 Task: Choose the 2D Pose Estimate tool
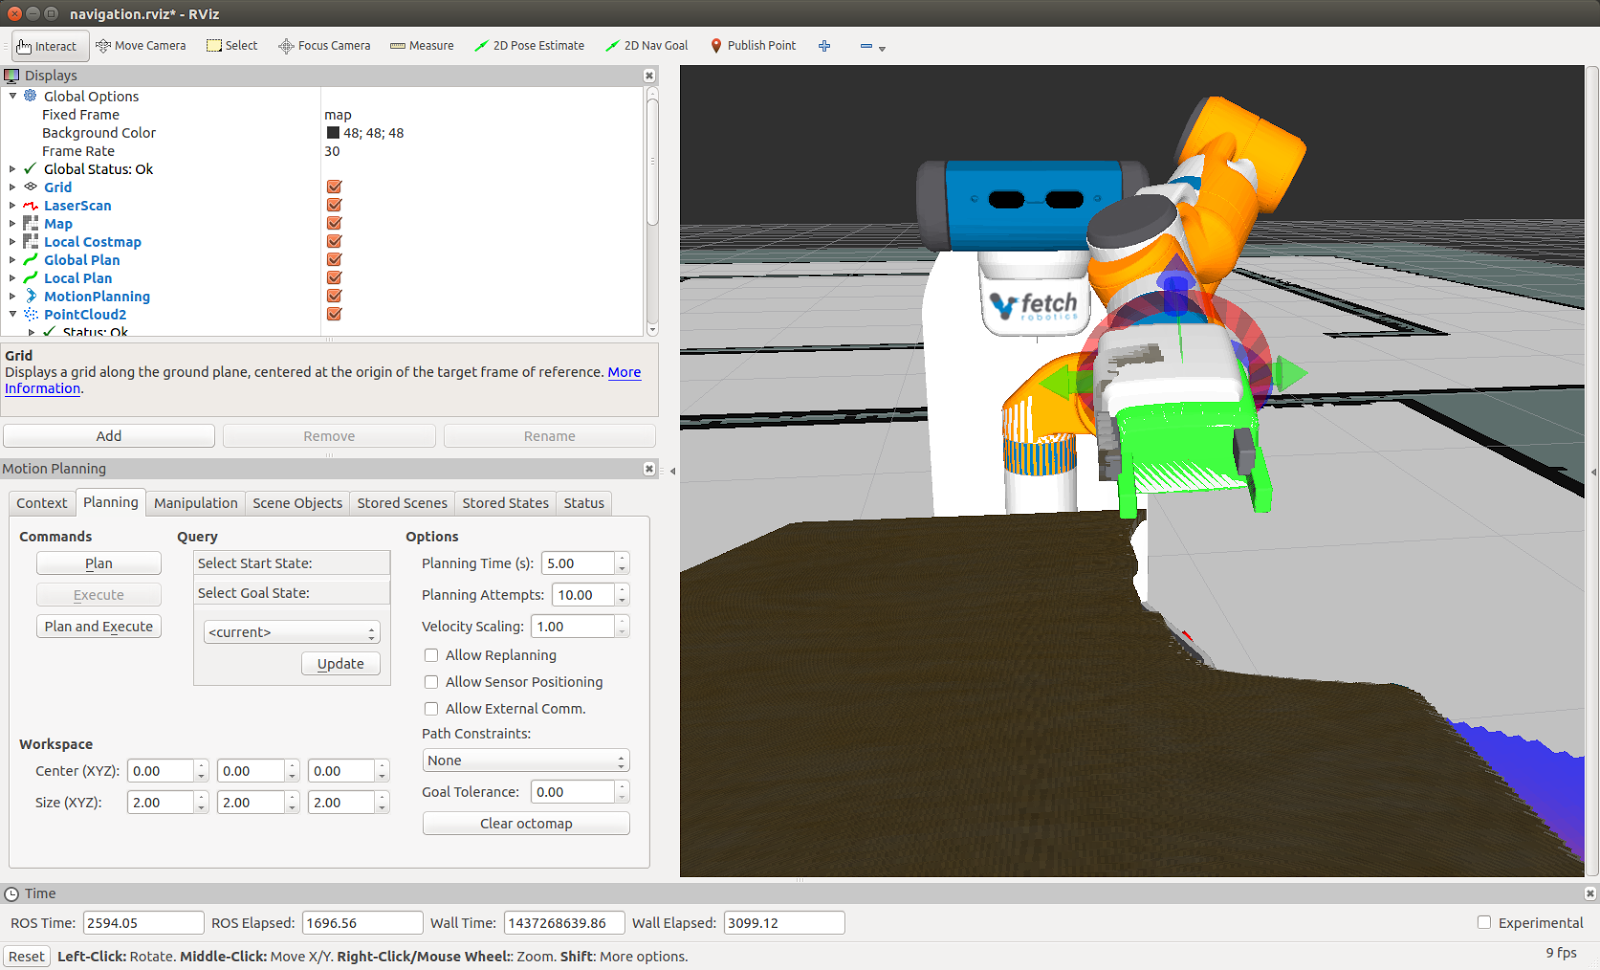tap(529, 45)
